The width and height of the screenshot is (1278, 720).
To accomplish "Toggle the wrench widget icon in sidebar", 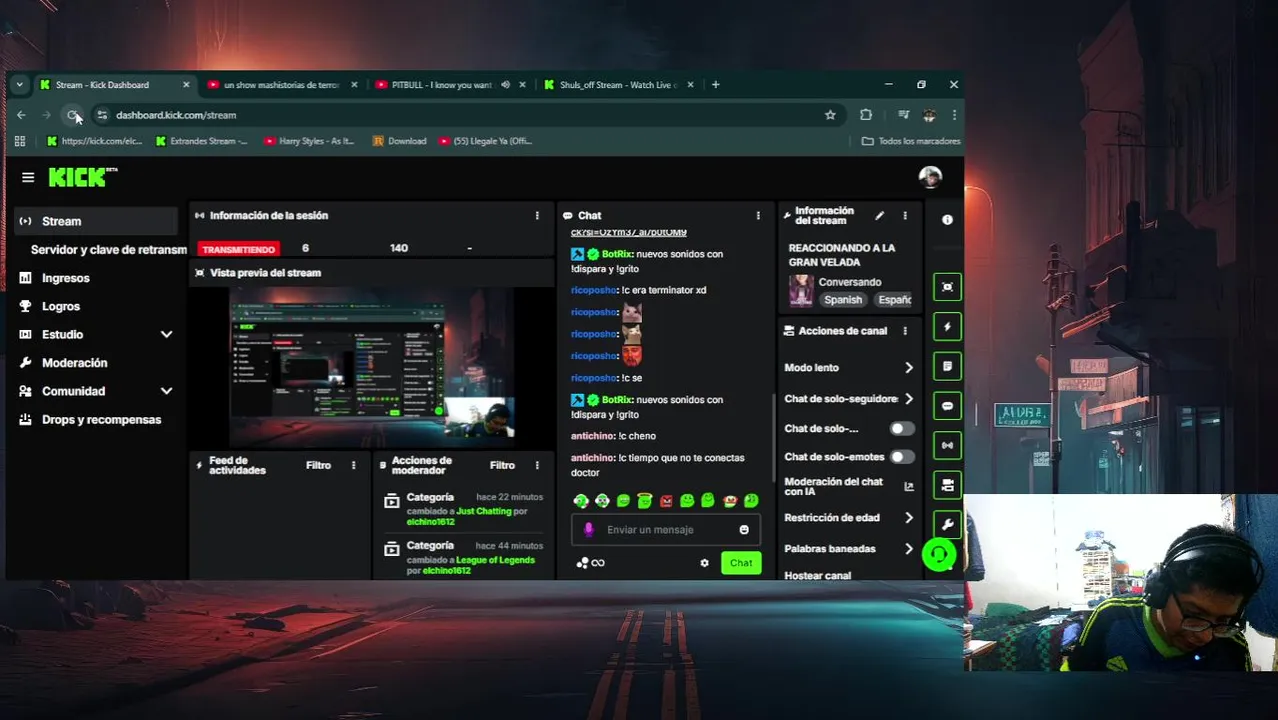I will [947, 524].
